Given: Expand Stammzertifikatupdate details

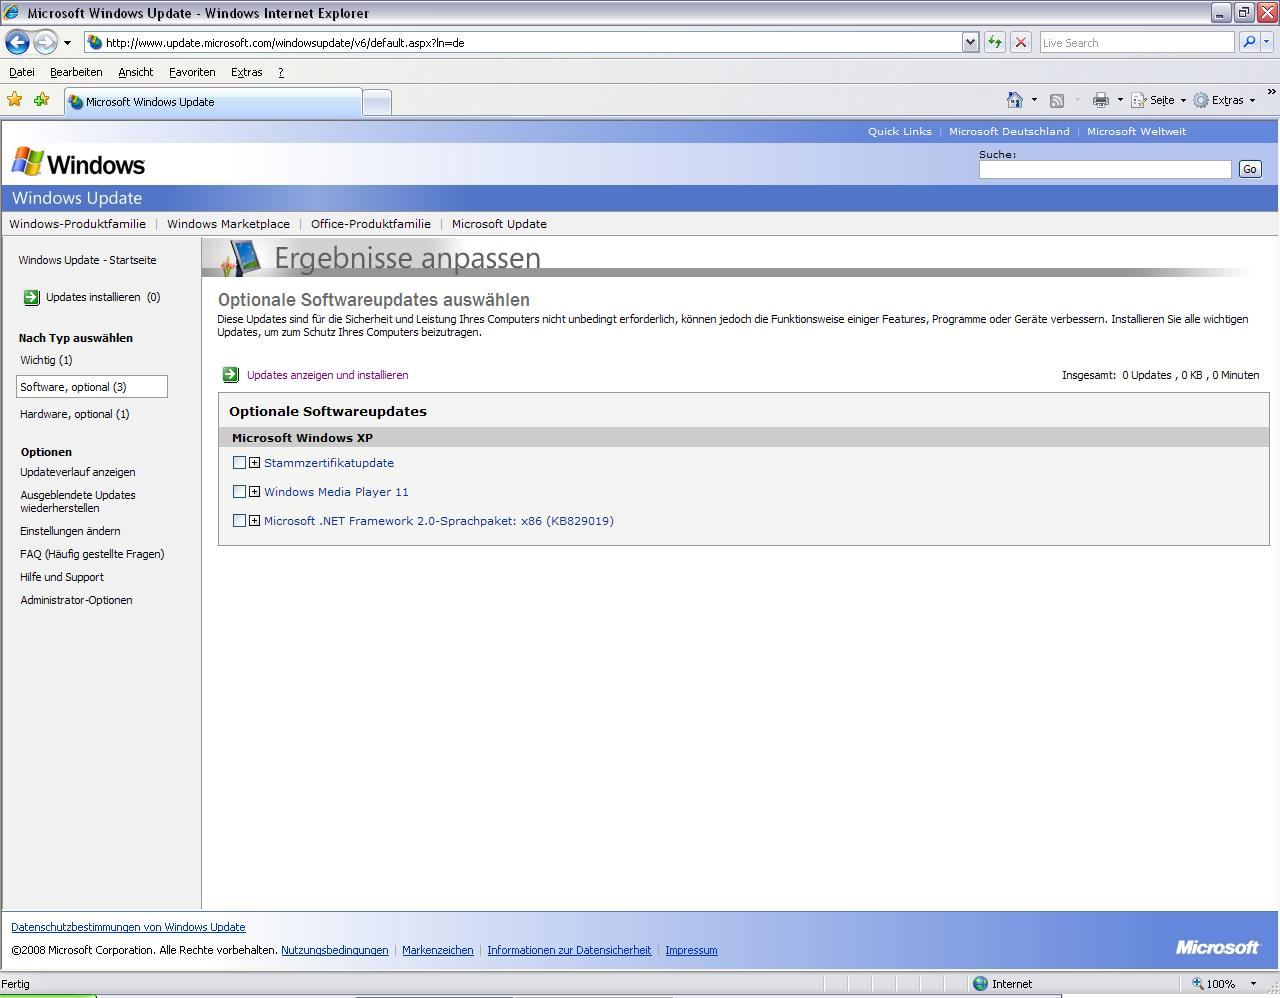Looking at the screenshot, I should tap(254, 463).
